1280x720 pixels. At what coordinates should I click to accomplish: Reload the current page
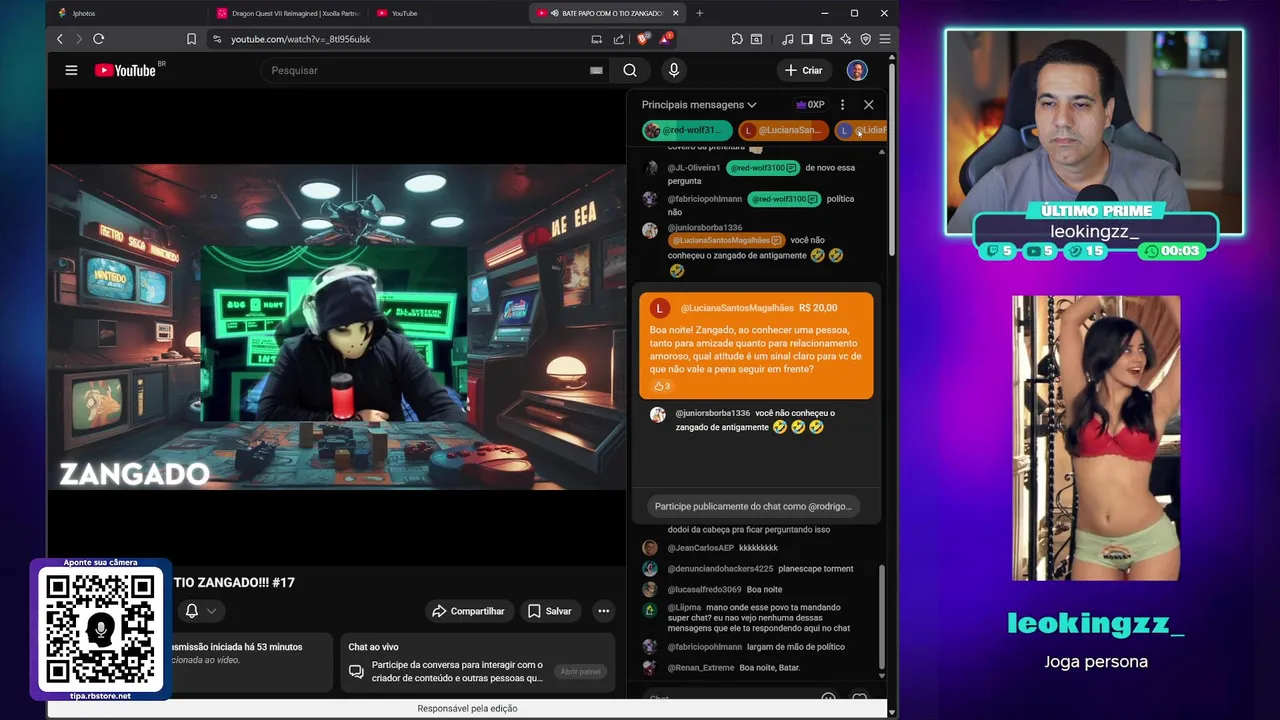[98, 39]
